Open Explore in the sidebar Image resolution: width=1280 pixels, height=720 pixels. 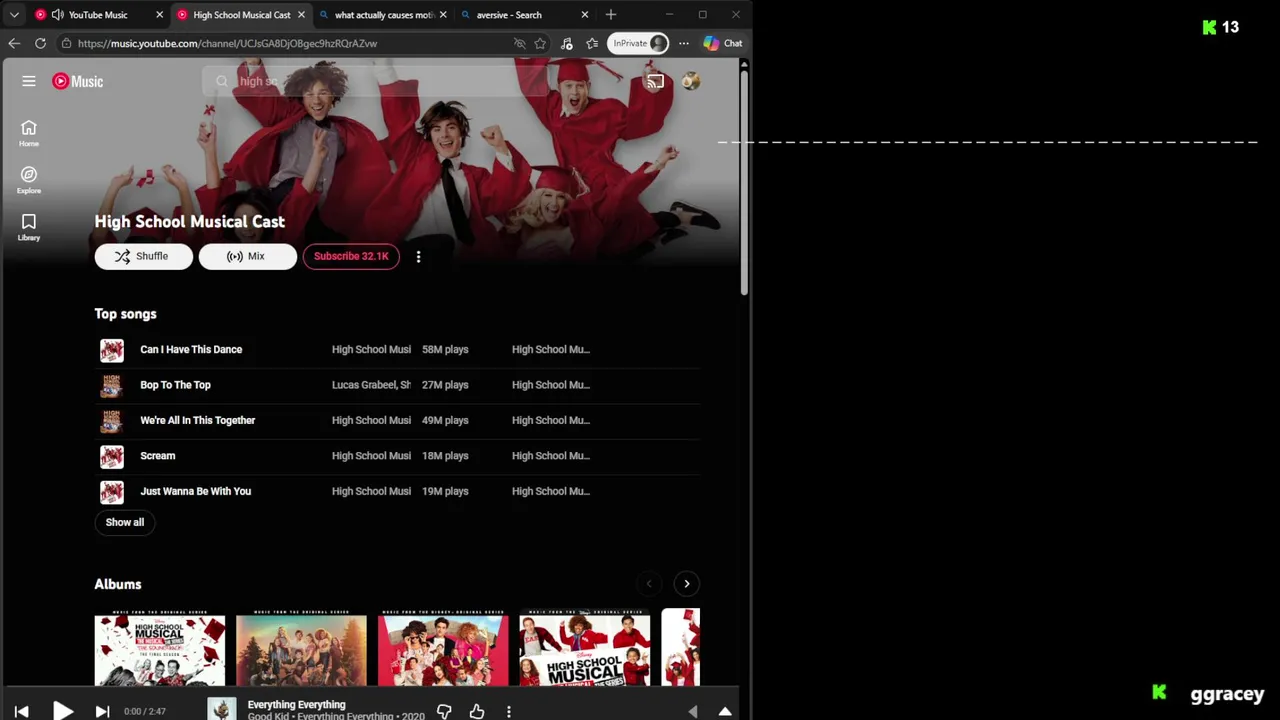click(x=29, y=179)
